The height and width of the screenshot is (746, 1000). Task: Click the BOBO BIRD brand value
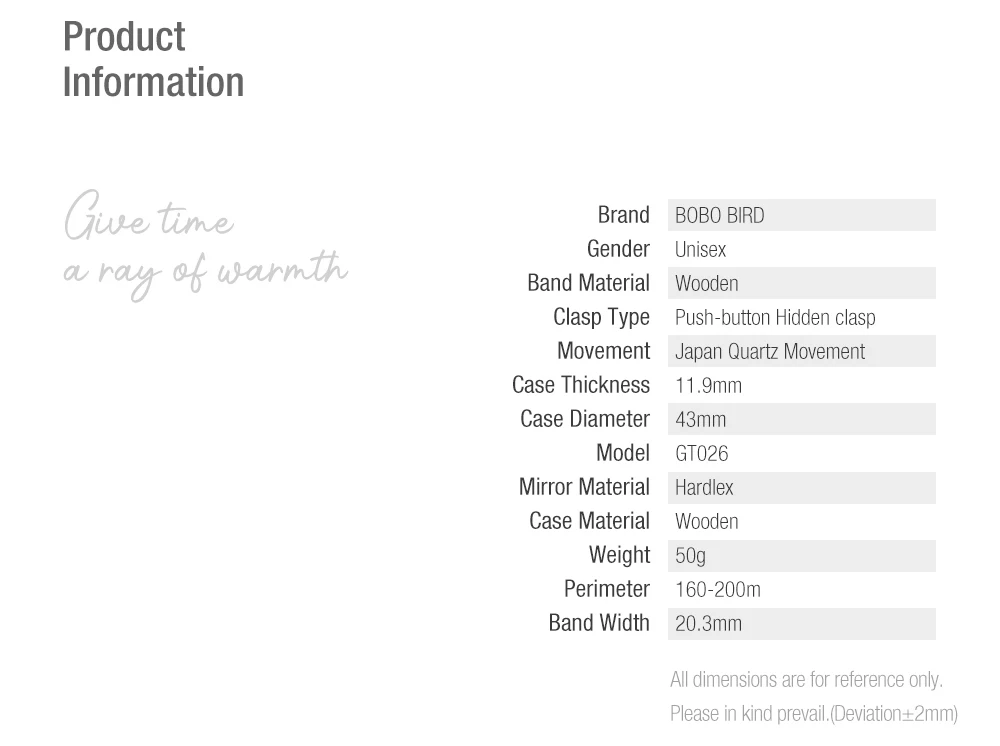719,216
